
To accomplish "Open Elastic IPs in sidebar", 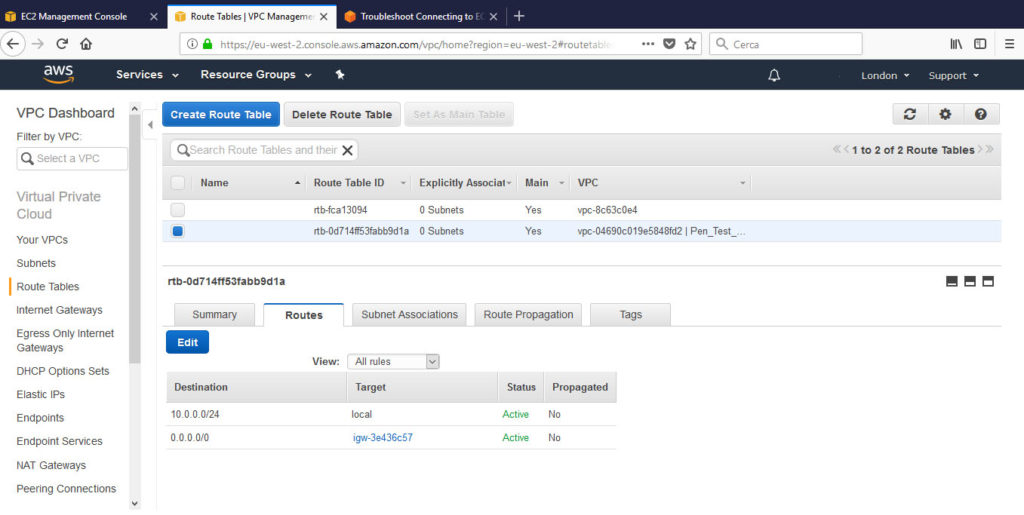I will click(x=40, y=394).
